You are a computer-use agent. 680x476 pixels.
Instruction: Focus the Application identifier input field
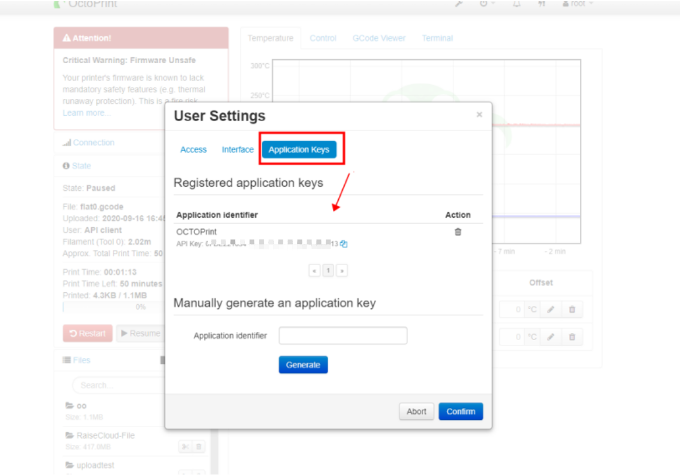[343, 336]
